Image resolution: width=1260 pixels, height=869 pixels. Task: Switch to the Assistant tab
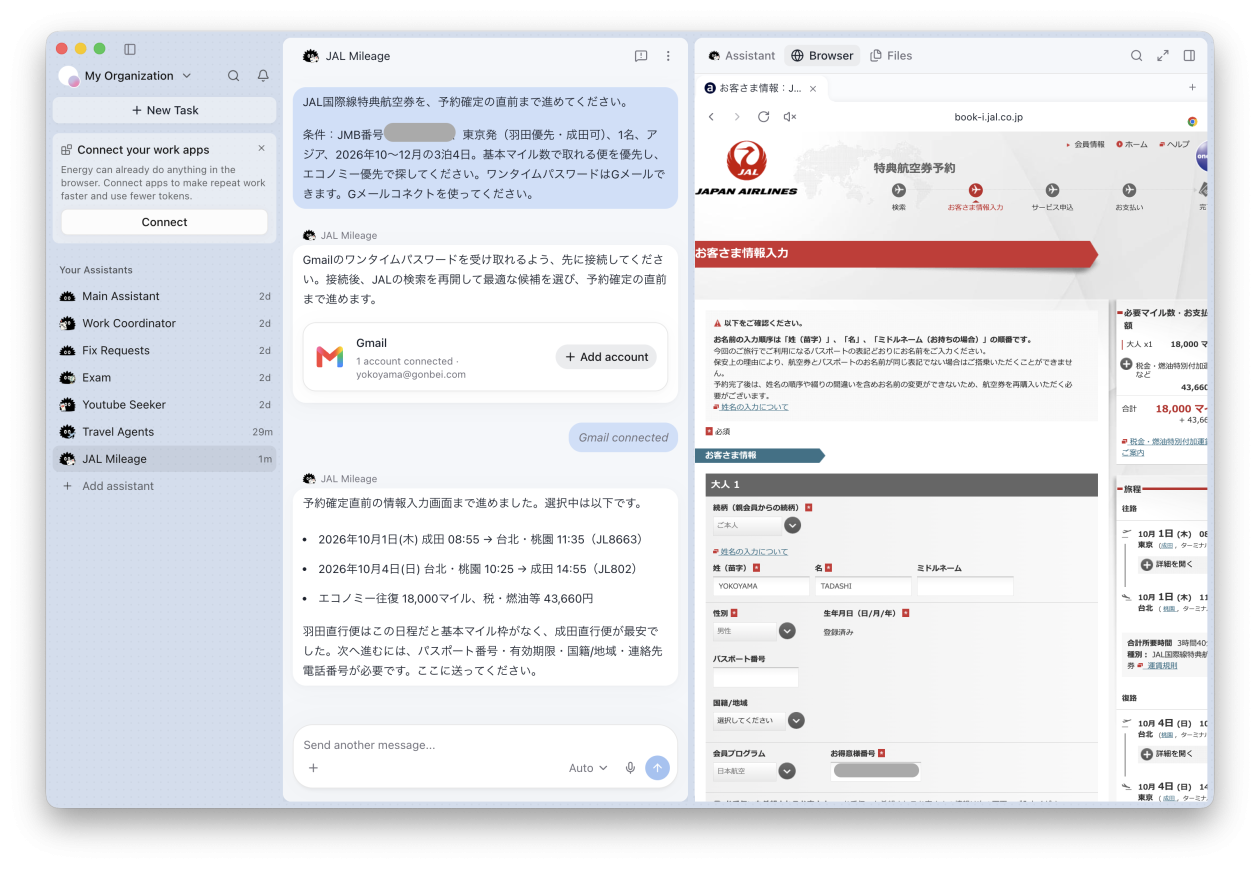(x=741, y=56)
